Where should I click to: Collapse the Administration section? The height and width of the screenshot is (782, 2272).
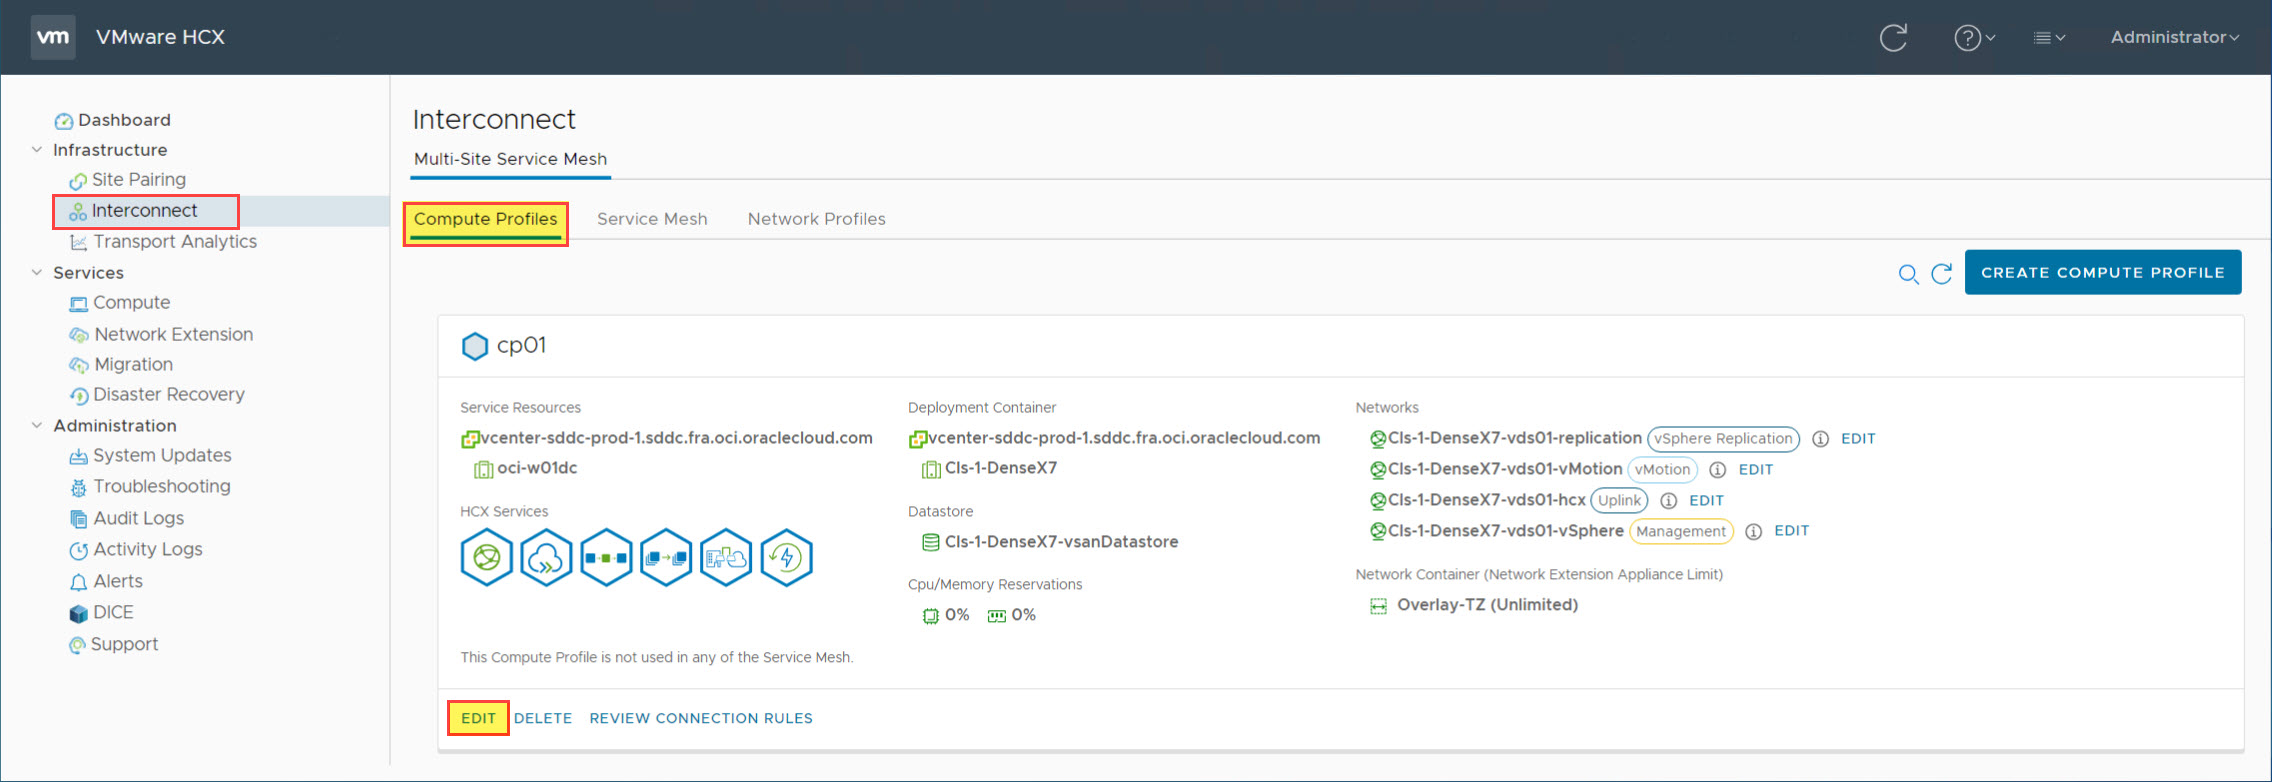point(37,426)
